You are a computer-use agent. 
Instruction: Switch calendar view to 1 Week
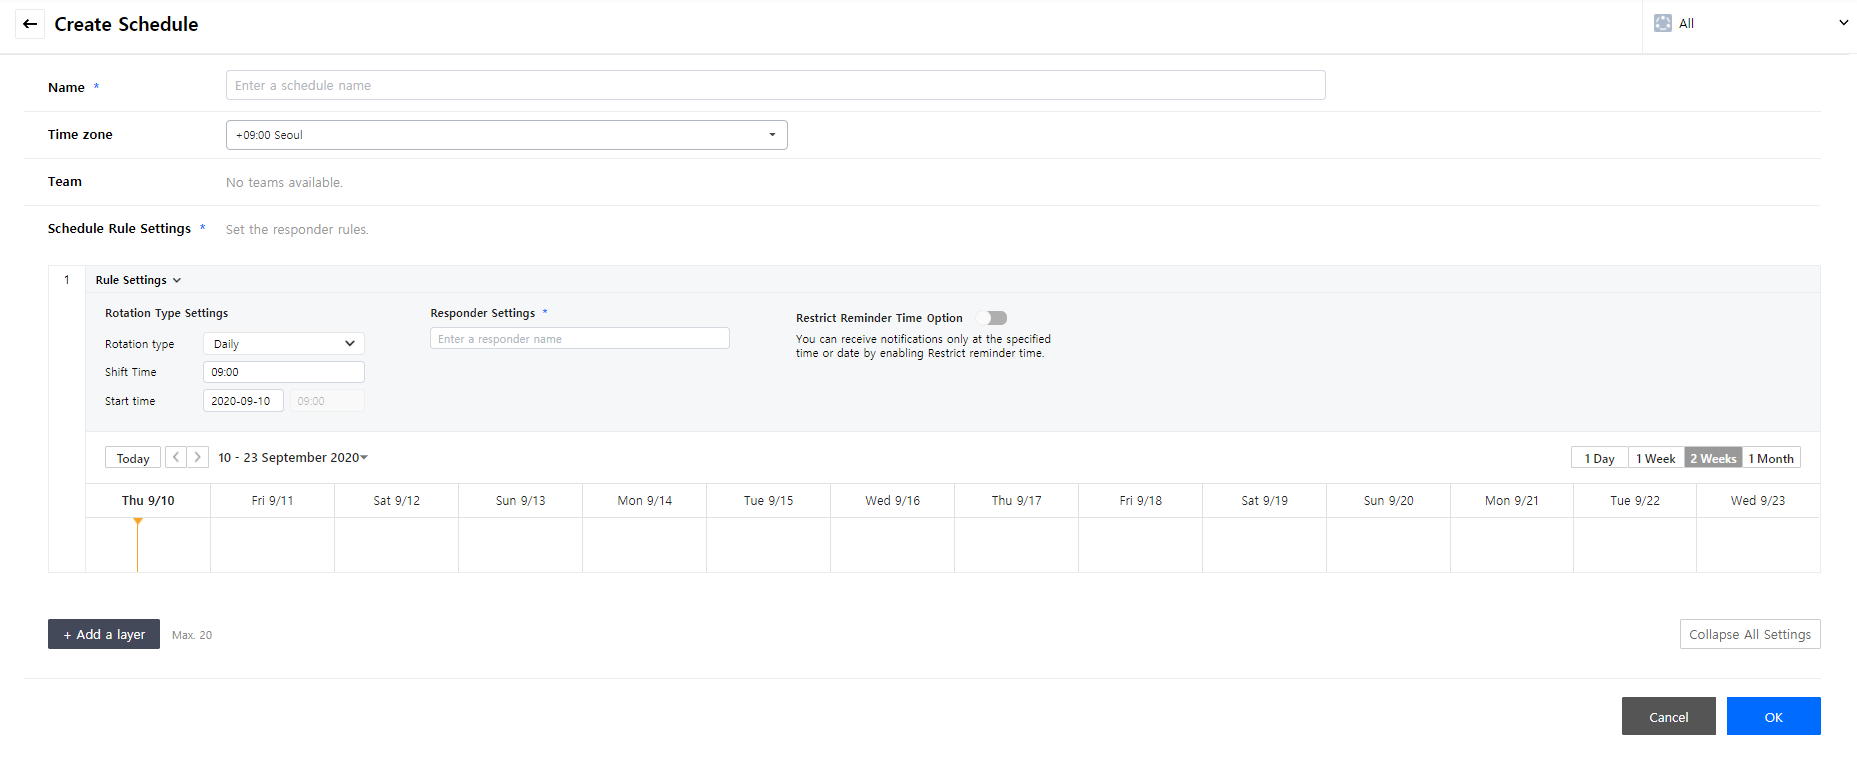[x=1655, y=458]
